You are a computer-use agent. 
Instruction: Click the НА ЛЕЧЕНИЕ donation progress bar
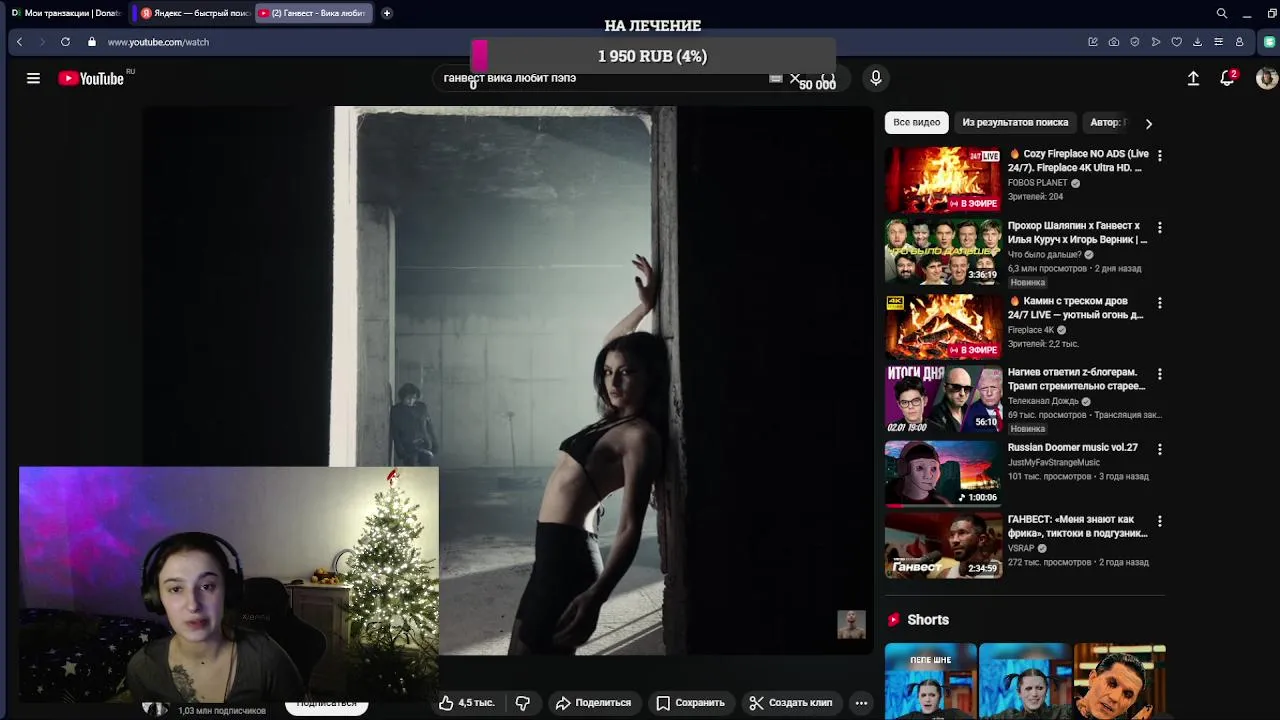(652, 56)
